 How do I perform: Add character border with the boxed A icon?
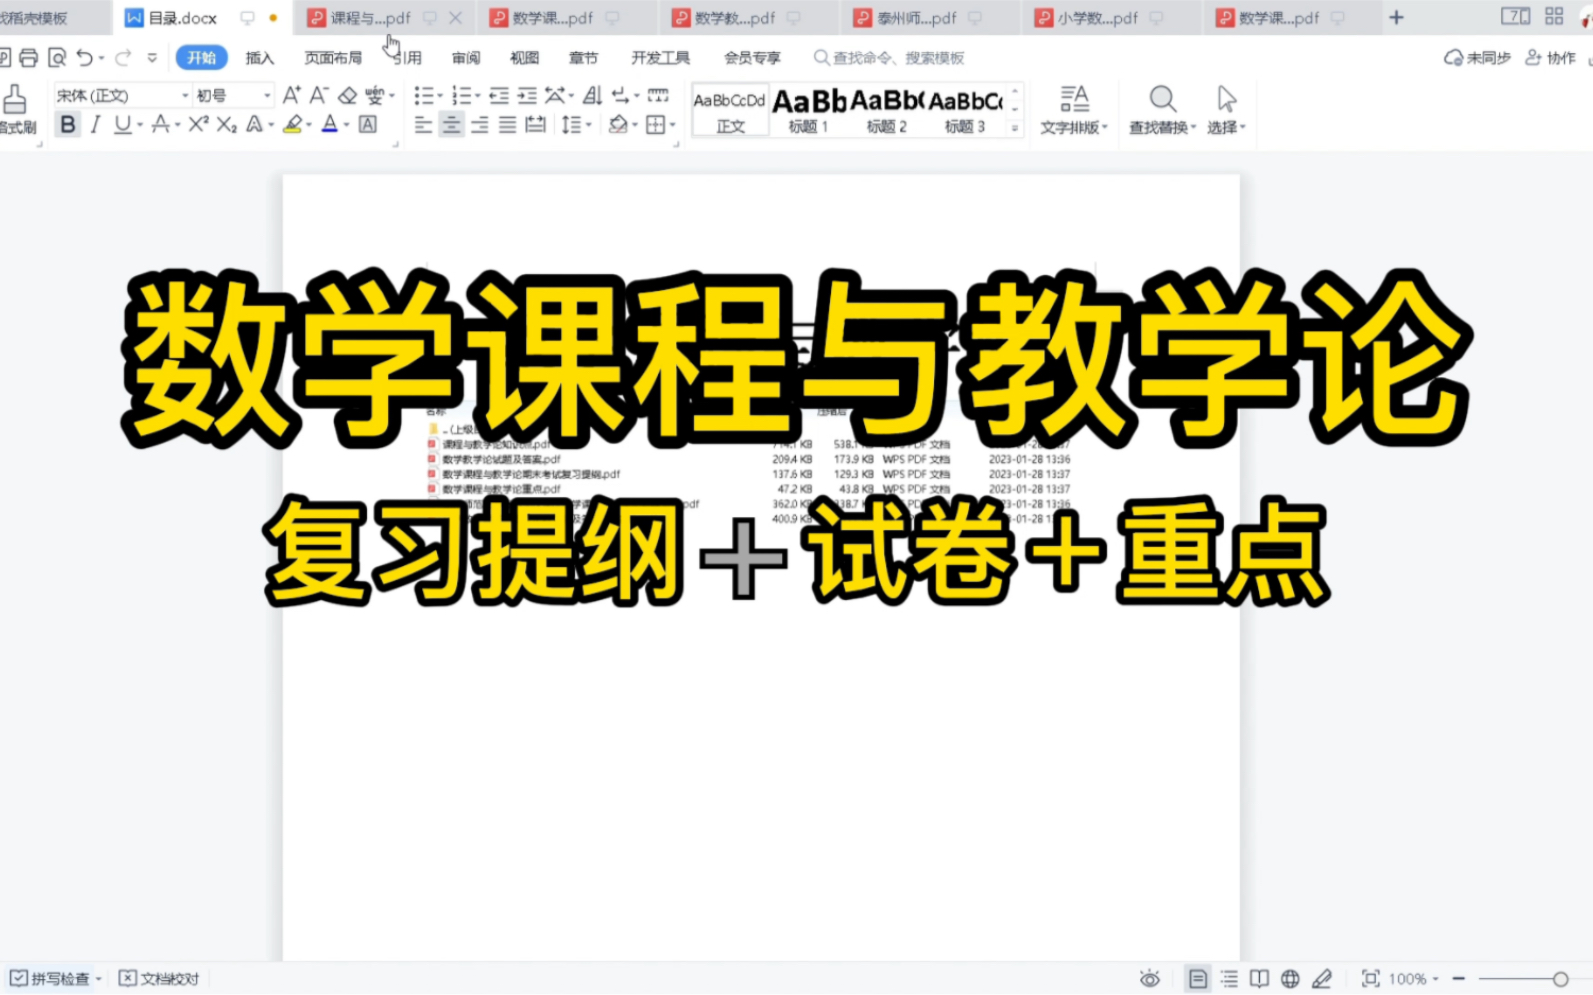point(368,125)
